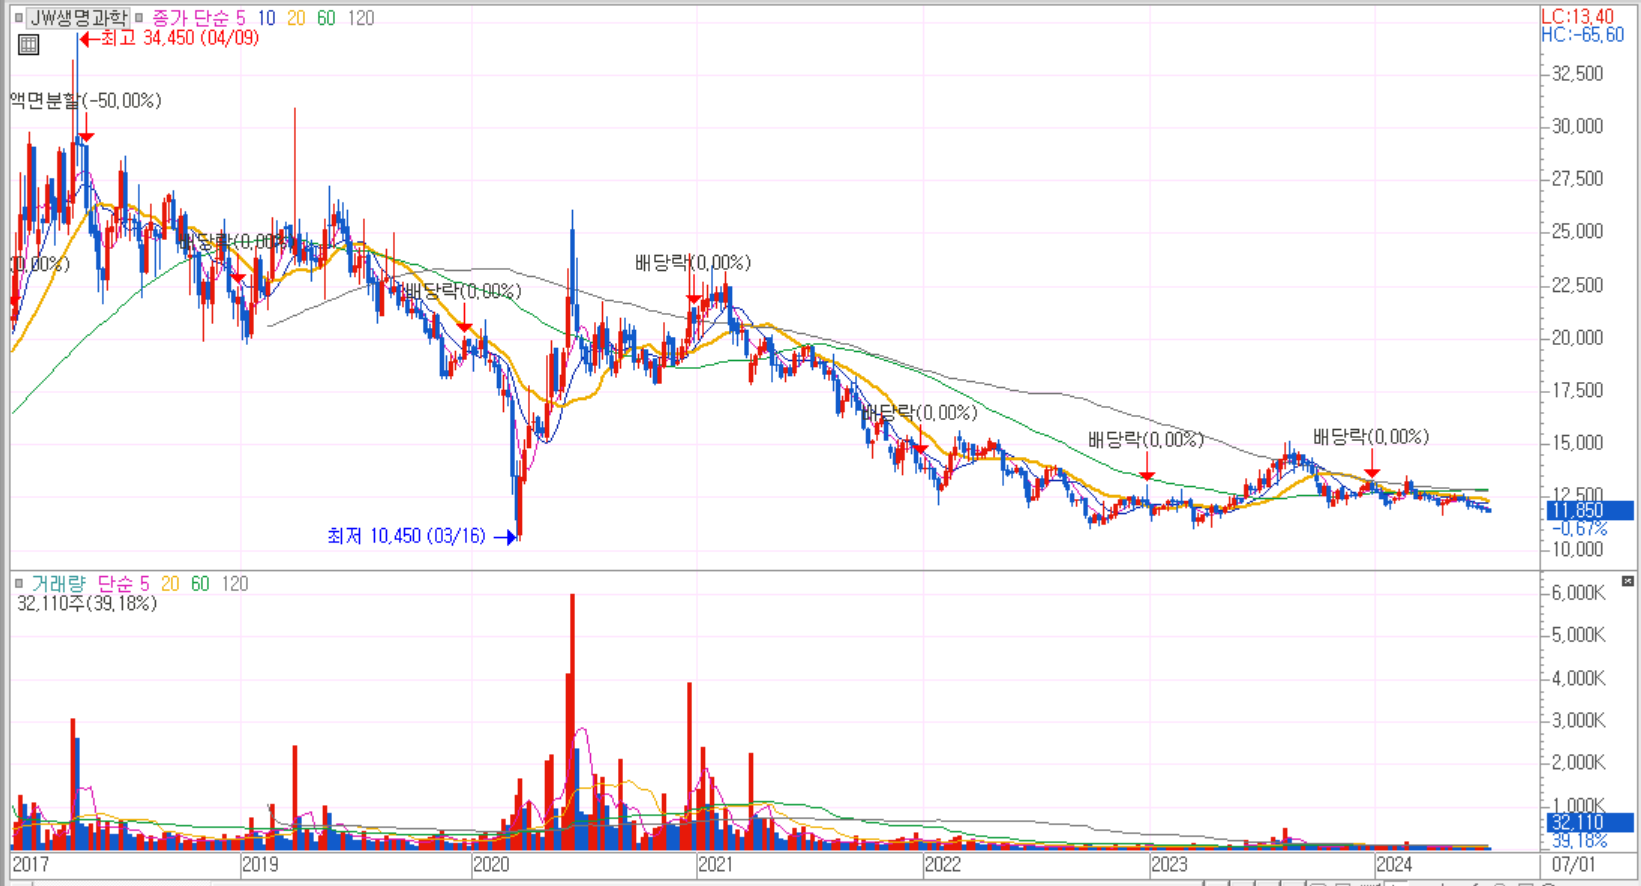Click the 30,000 price axis label
The height and width of the screenshot is (886, 1641).
[x=1577, y=126]
